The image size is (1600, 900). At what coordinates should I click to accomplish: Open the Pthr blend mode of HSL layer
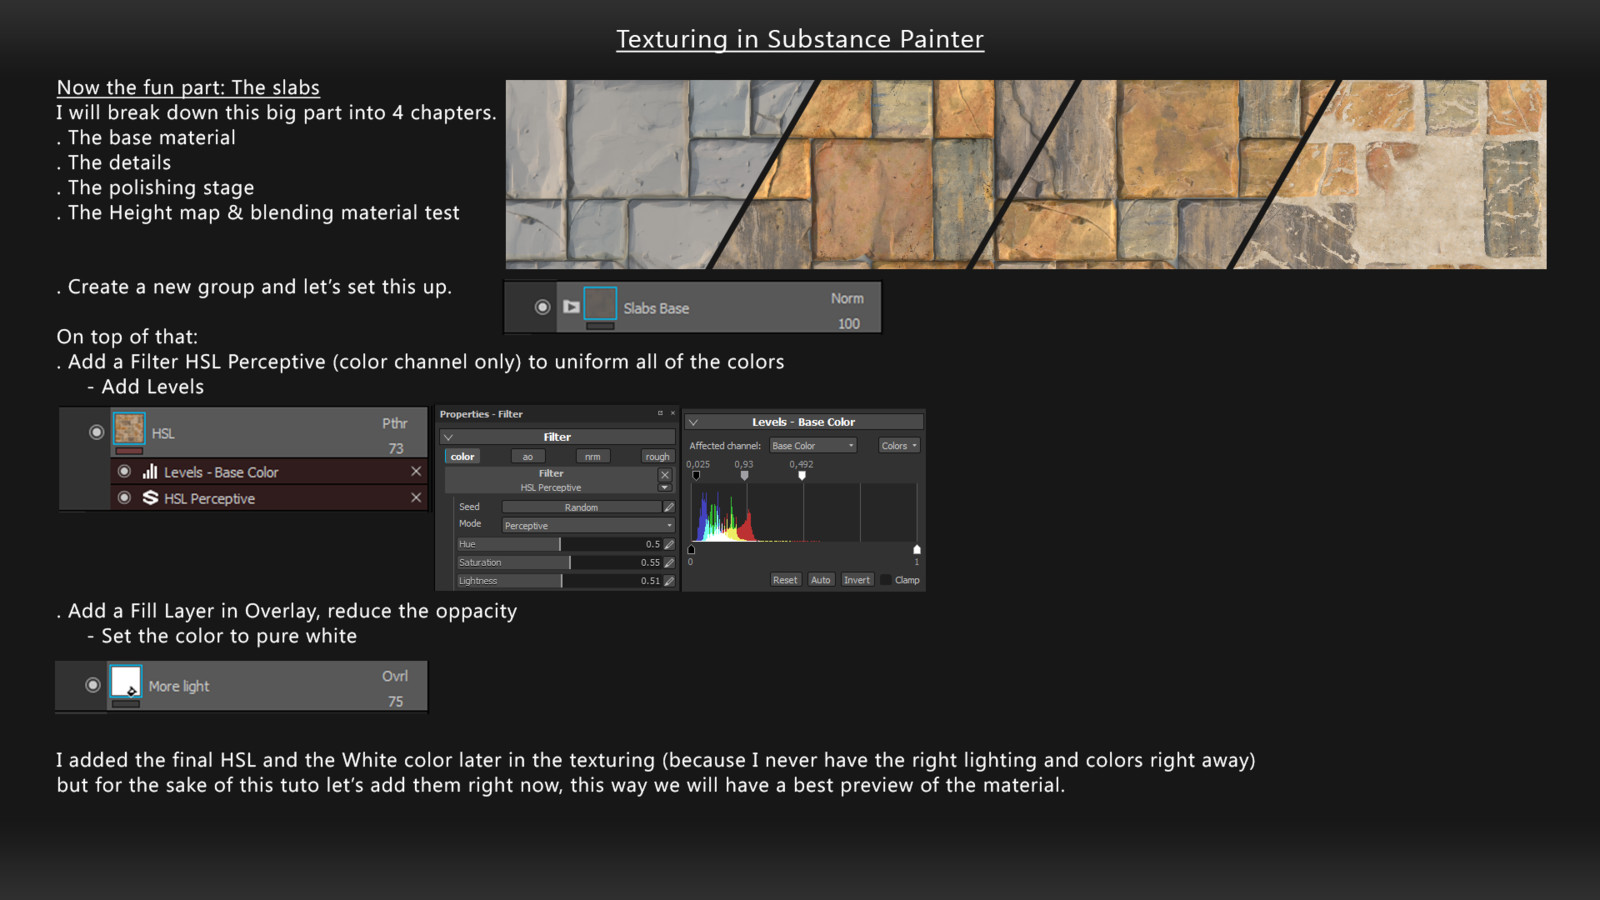[395, 423]
